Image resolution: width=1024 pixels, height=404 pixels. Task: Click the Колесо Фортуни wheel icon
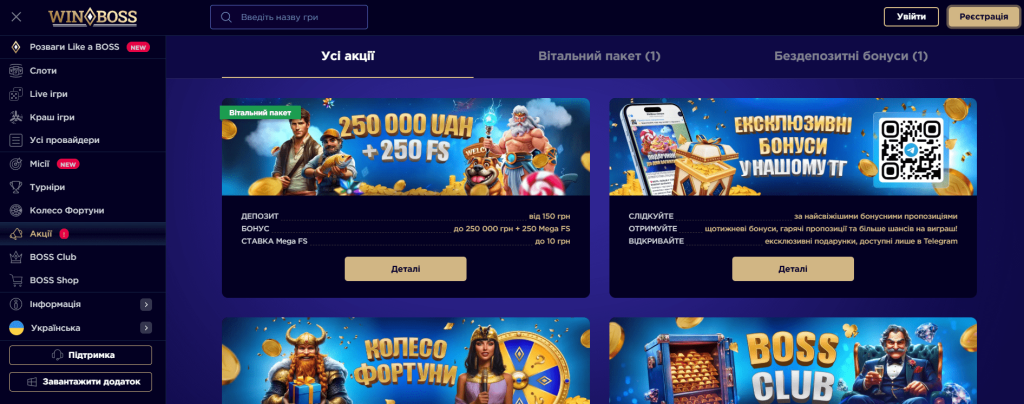[16, 211]
